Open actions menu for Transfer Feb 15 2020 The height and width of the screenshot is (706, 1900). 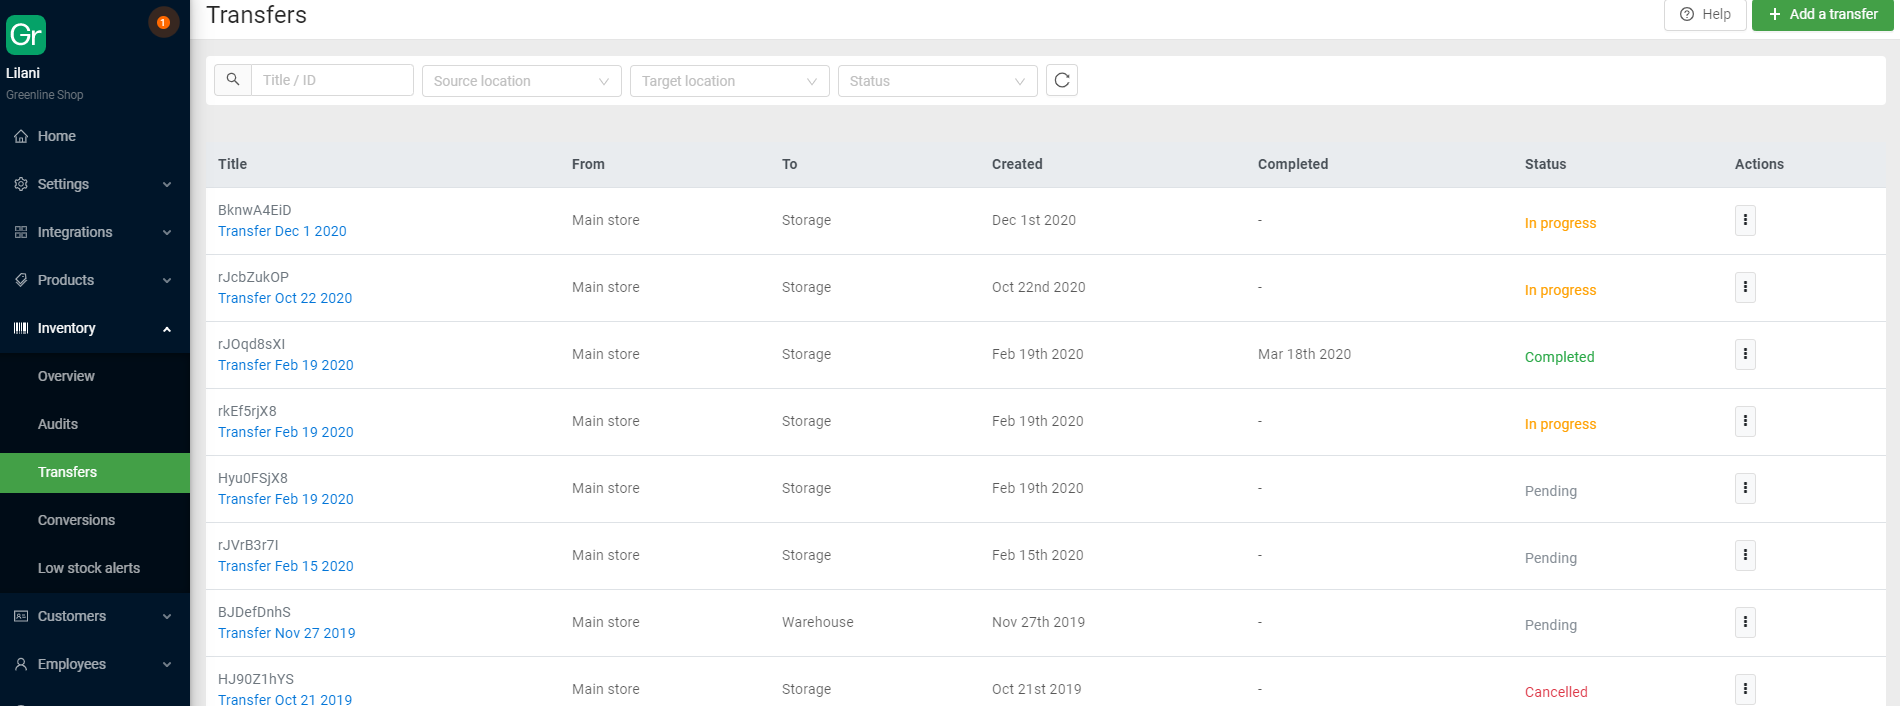click(1745, 555)
